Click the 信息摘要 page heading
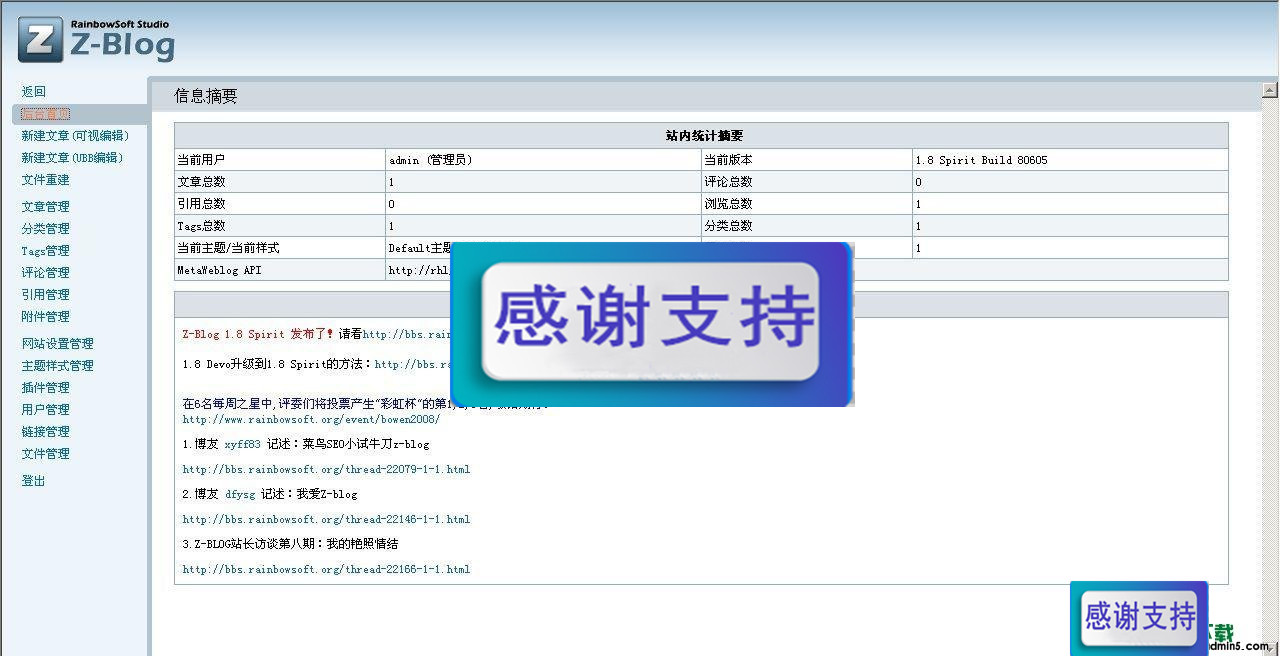Image resolution: width=1280 pixels, height=656 pixels. tap(206, 96)
